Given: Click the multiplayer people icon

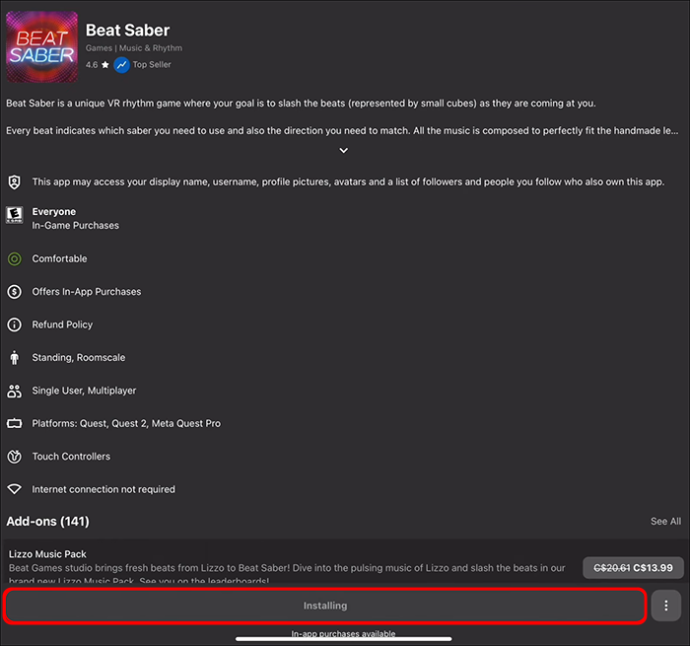Looking at the screenshot, I should tap(15, 391).
